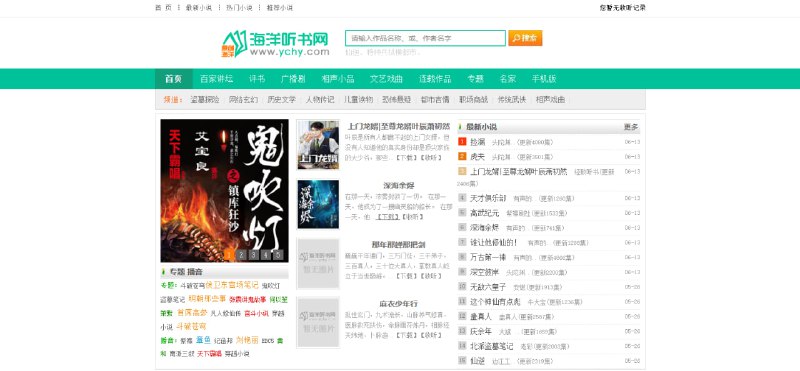This screenshot has width=800, height=371.
Task: Switch banner to slide 1
Action: (230, 255)
